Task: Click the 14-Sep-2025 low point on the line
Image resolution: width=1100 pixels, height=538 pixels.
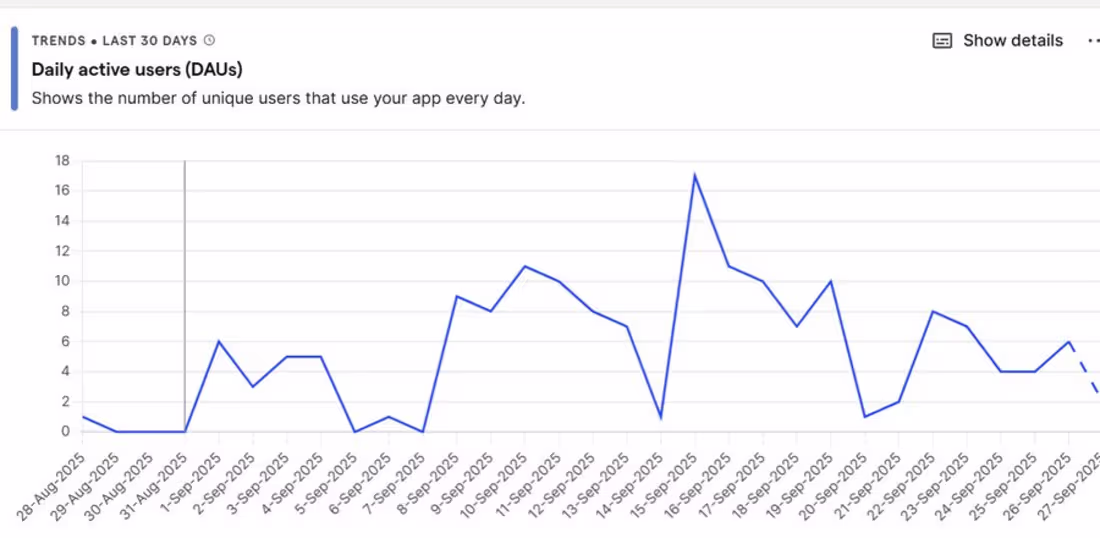Action: click(661, 417)
